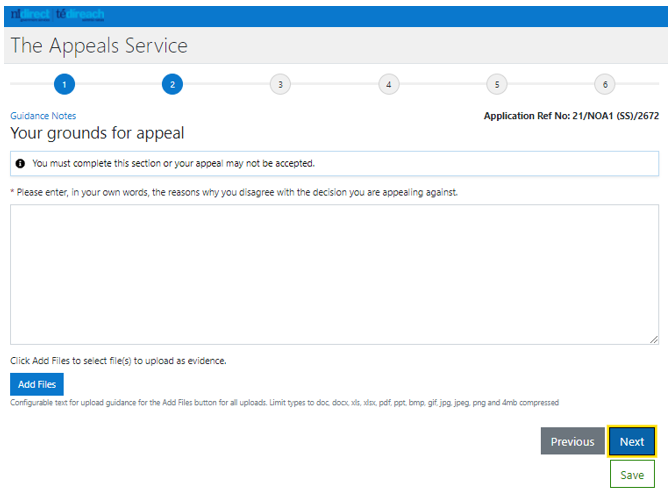
Task: Open the Guidance Notes link
Action: pos(43,116)
